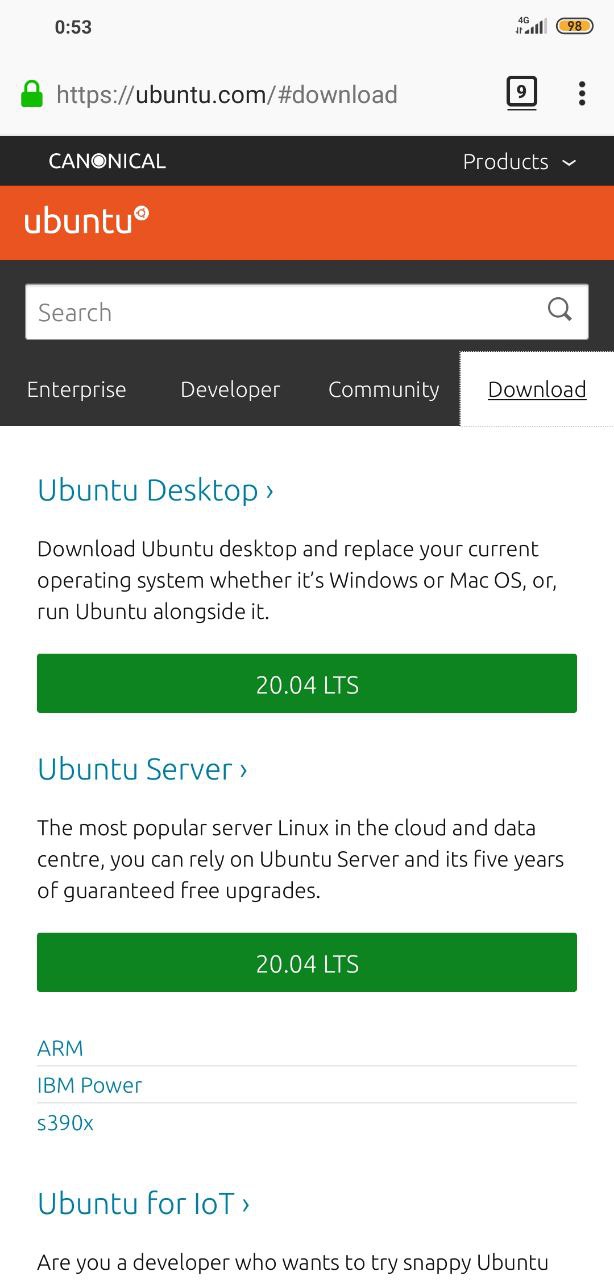Click the Canonical logo
The height and width of the screenshot is (1280, 614).
107,161
